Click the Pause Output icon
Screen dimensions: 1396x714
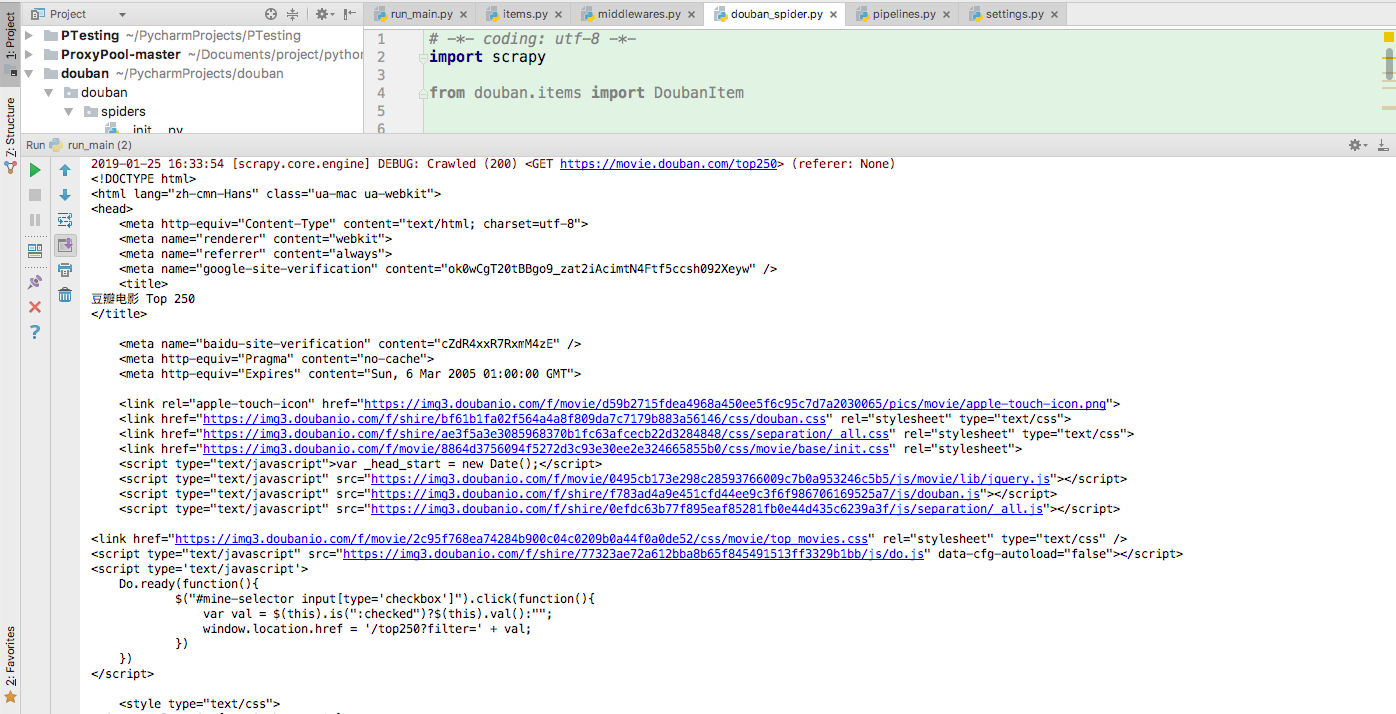tap(35, 220)
